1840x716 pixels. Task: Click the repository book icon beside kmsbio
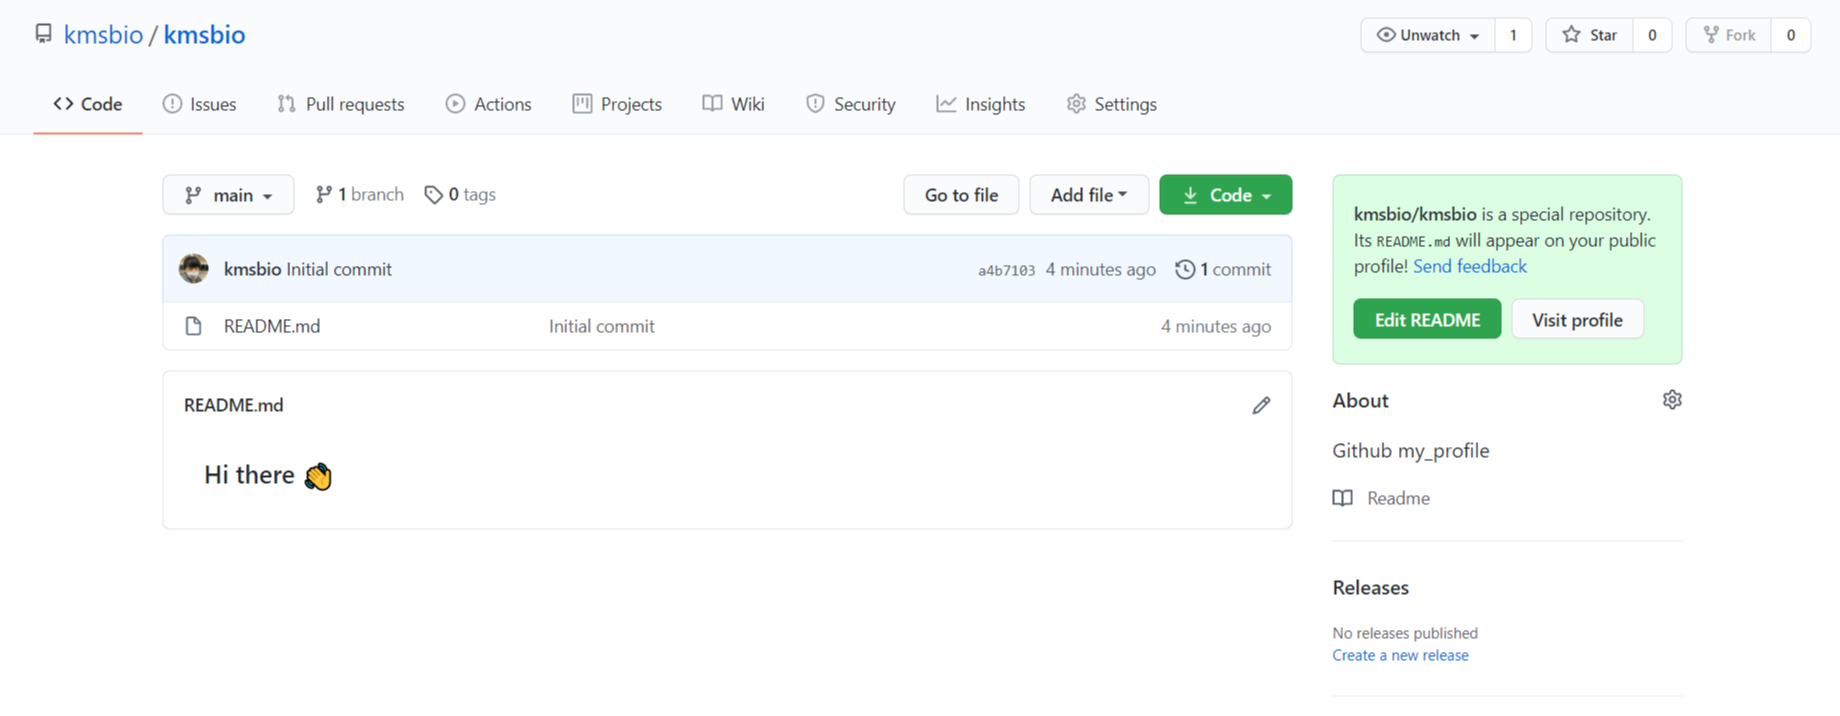43,34
